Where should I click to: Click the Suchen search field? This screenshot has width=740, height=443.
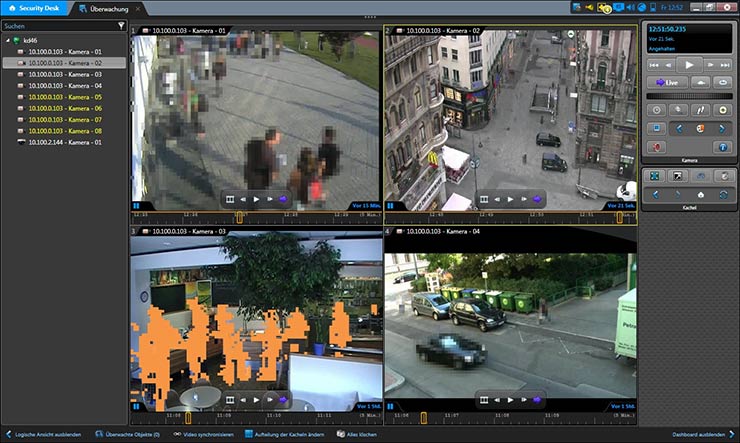pos(57,26)
